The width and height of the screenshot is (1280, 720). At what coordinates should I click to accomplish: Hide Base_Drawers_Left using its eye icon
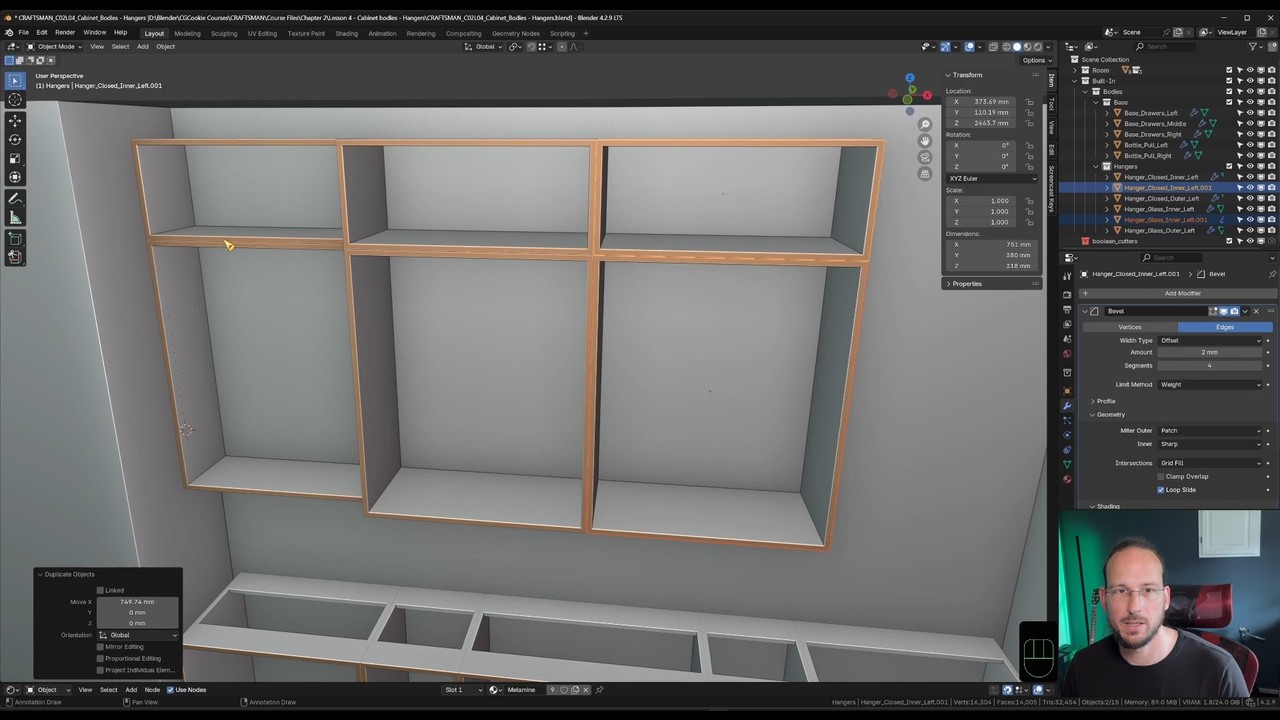(1249, 113)
